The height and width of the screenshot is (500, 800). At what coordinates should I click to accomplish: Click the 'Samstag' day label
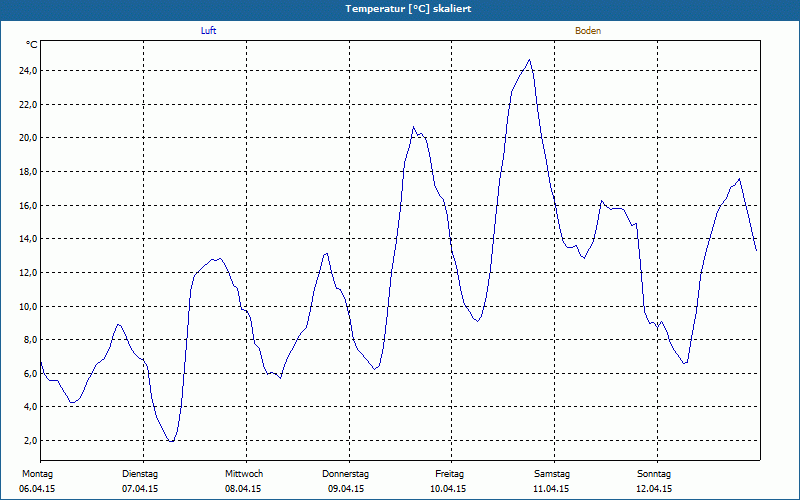[x=552, y=474]
